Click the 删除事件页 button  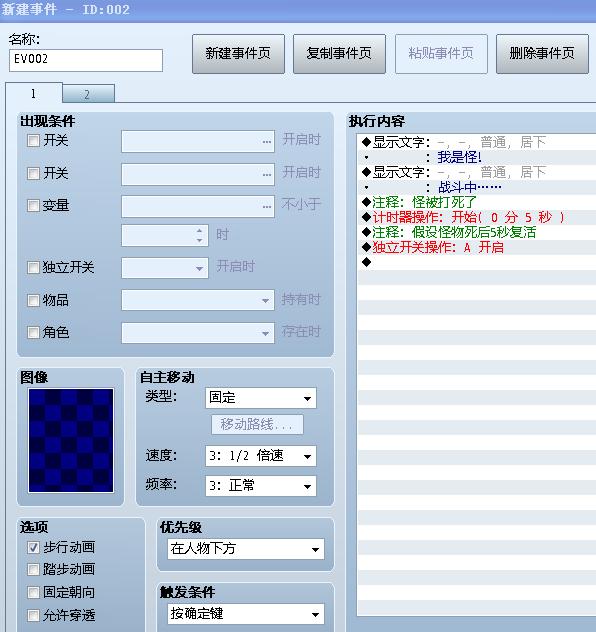coord(542,54)
